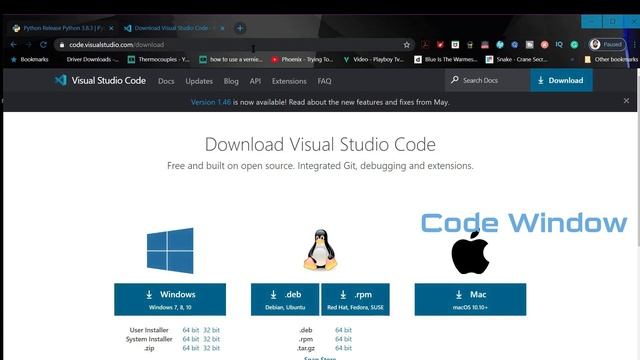Download Windows .zip 64 bit

[x=191, y=348]
